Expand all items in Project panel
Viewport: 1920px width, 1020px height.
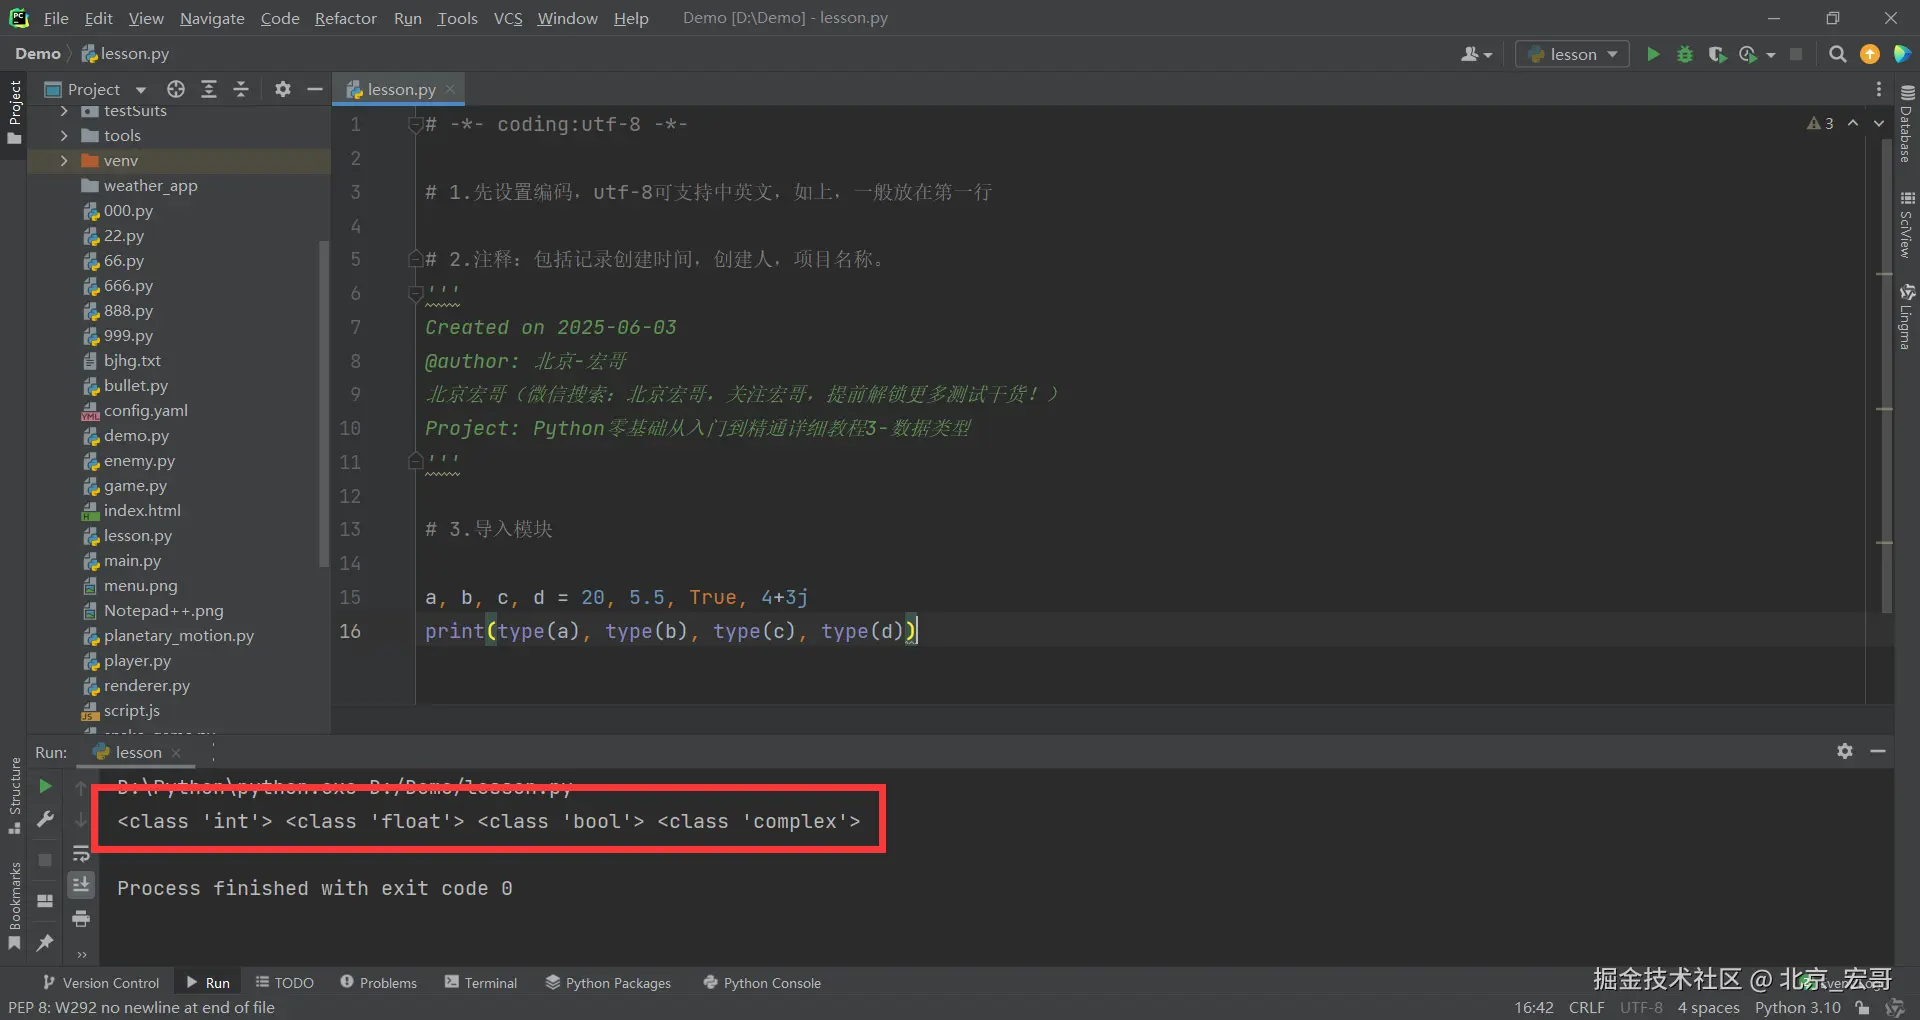pos(209,89)
